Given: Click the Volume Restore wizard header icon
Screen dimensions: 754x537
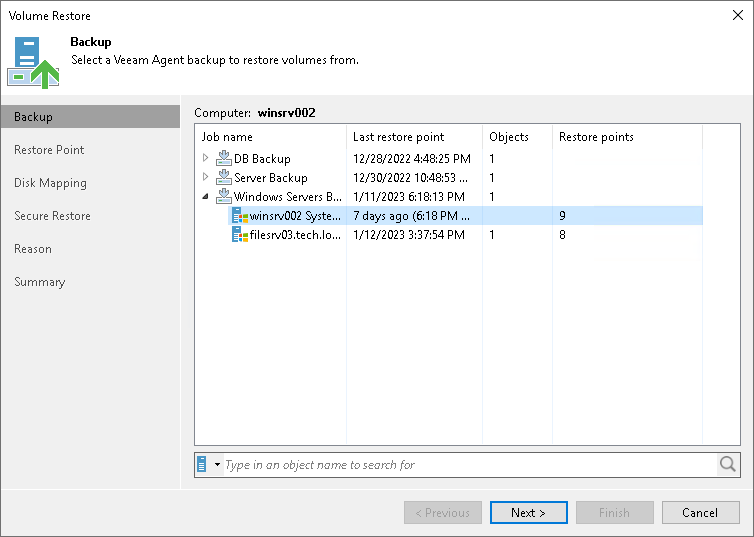Looking at the screenshot, I should tap(33, 62).
